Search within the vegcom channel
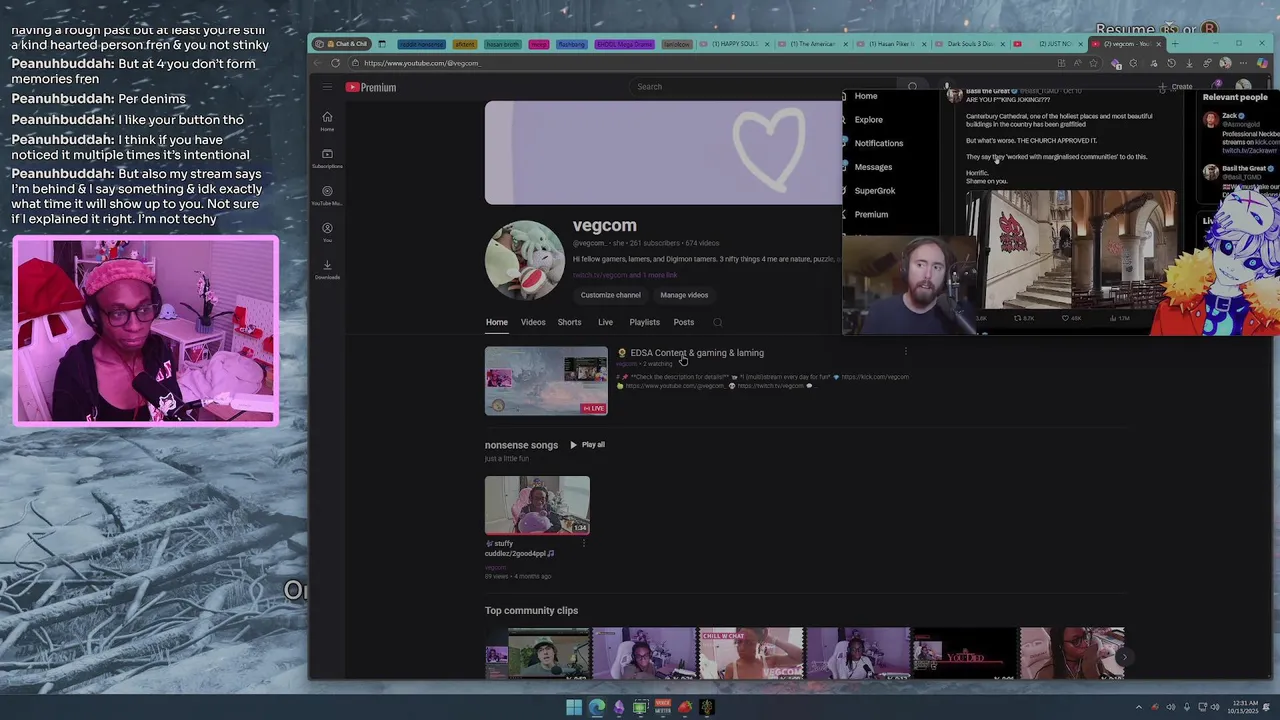Screen dimensions: 1280x720 (x=717, y=322)
